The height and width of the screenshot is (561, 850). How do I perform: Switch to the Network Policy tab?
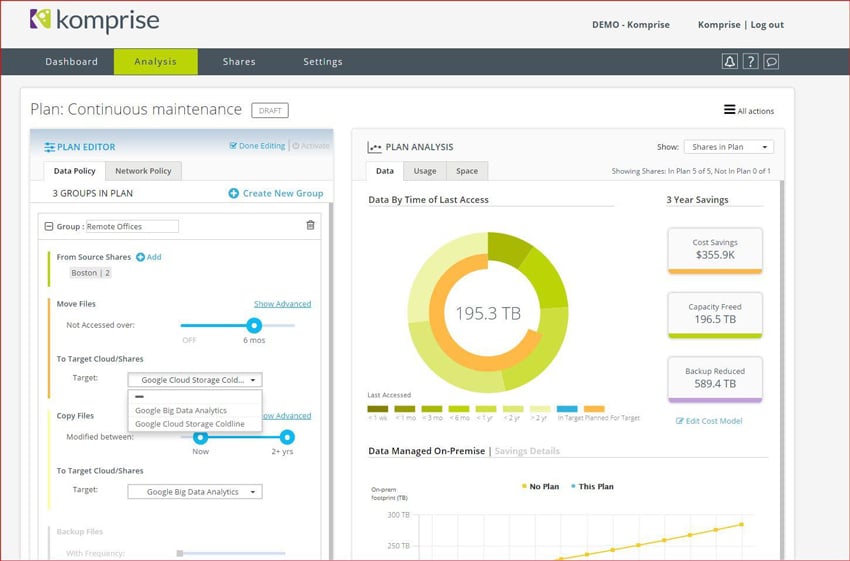coord(143,171)
